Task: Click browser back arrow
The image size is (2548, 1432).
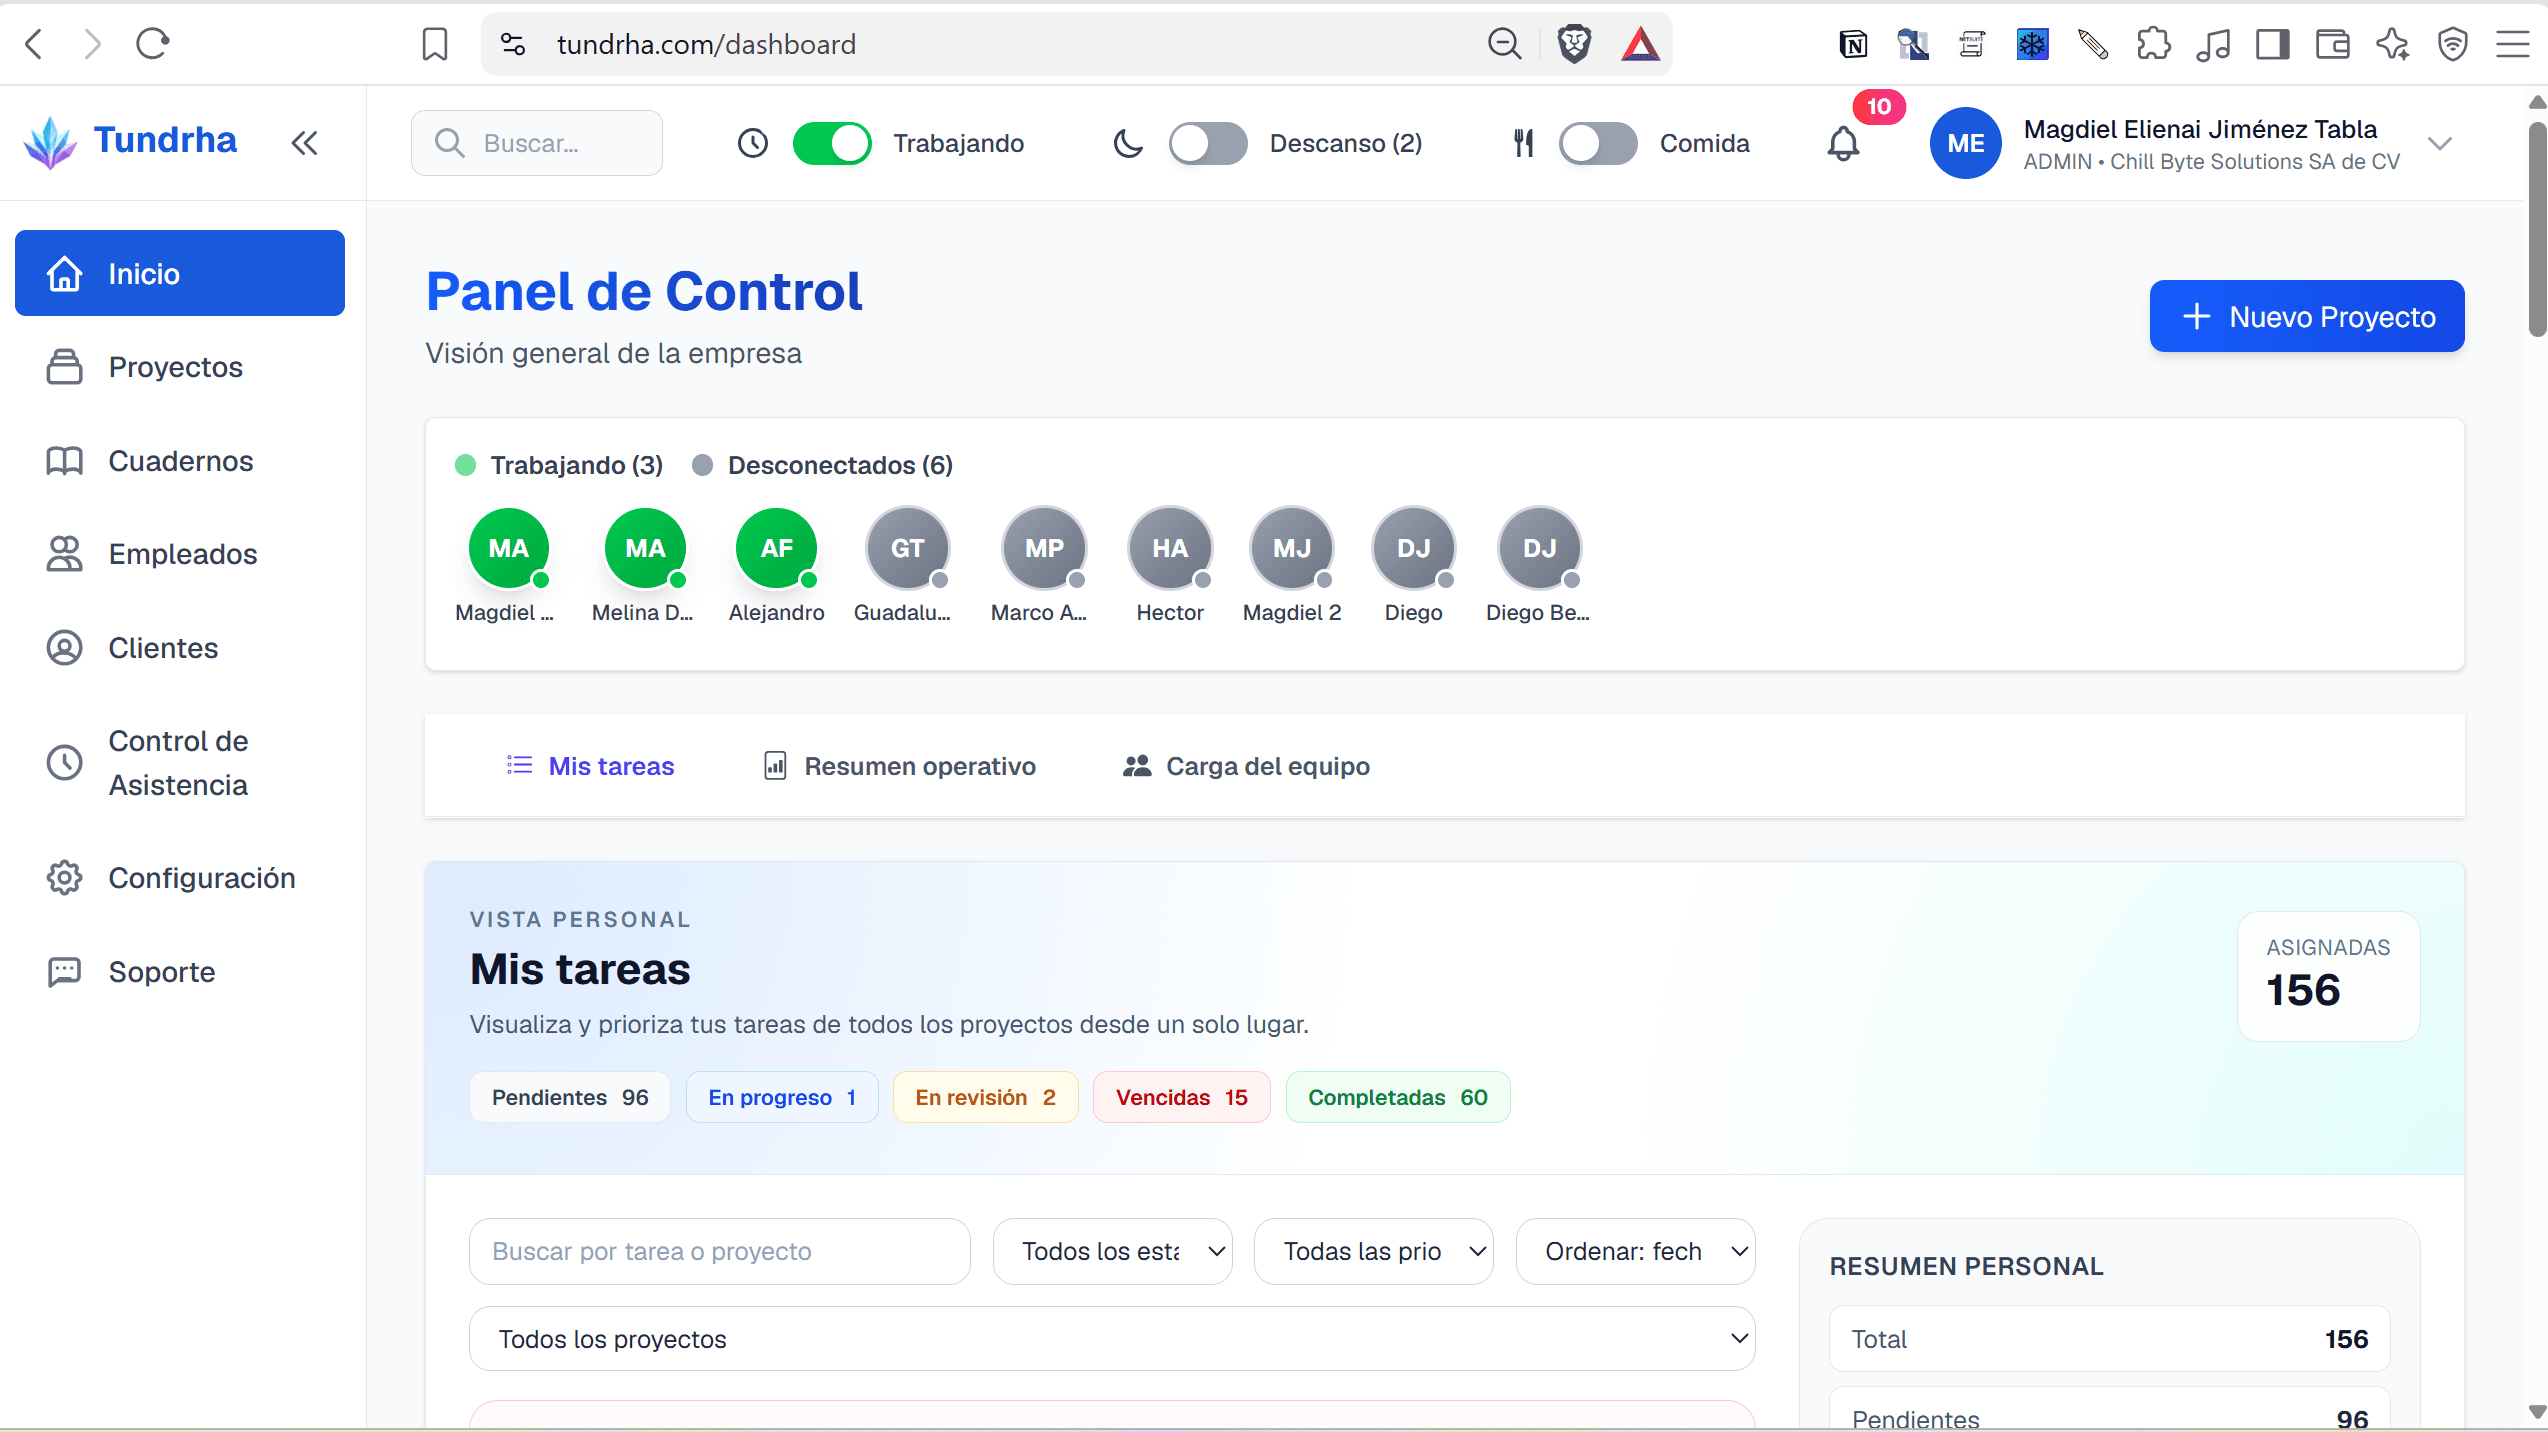Action: click(34, 44)
